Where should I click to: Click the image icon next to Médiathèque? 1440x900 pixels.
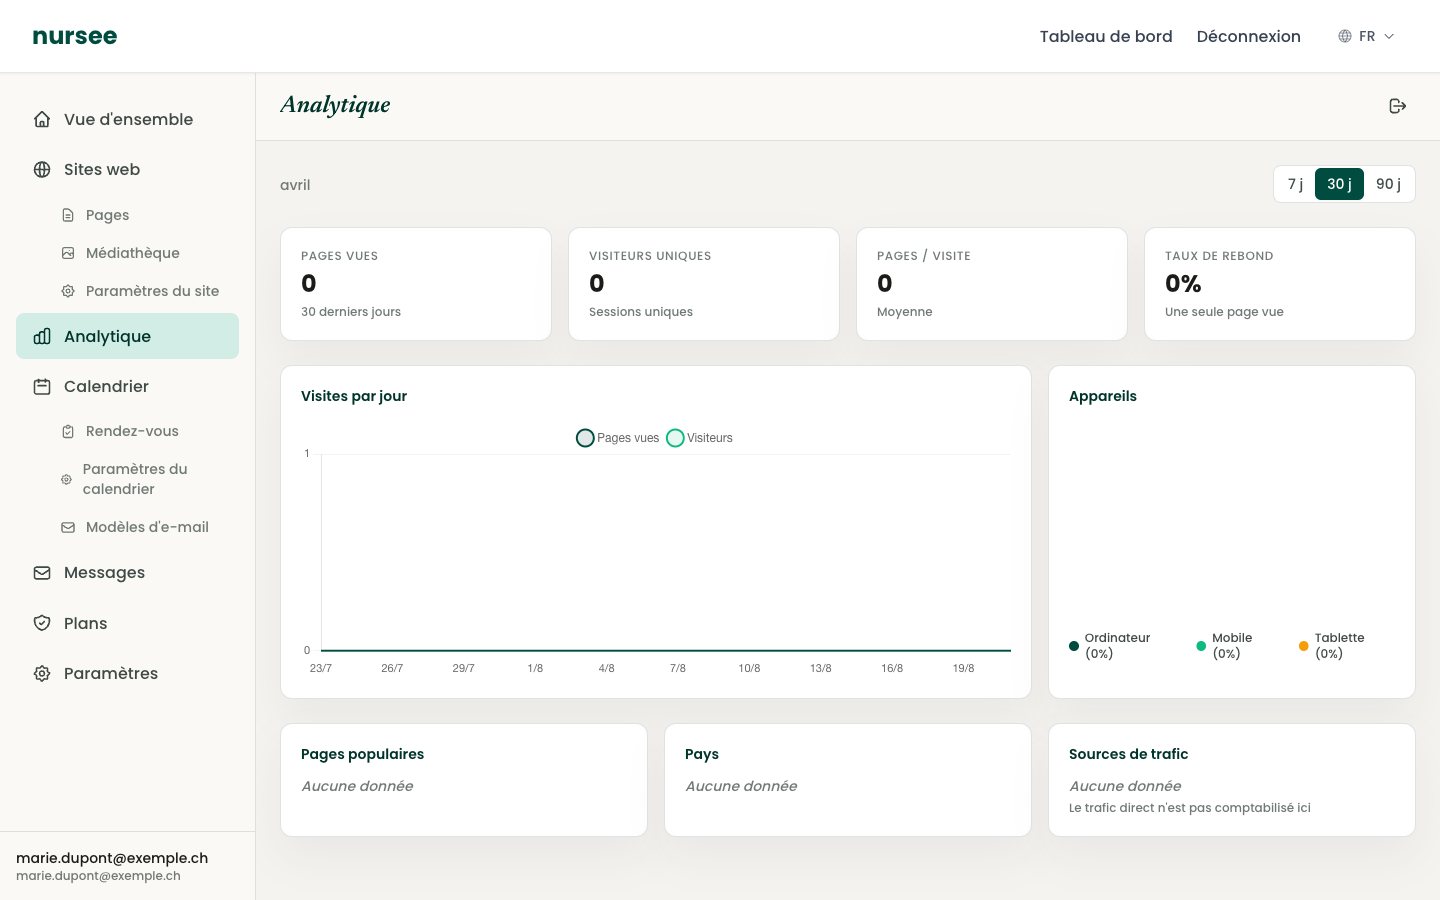[68, 253]
